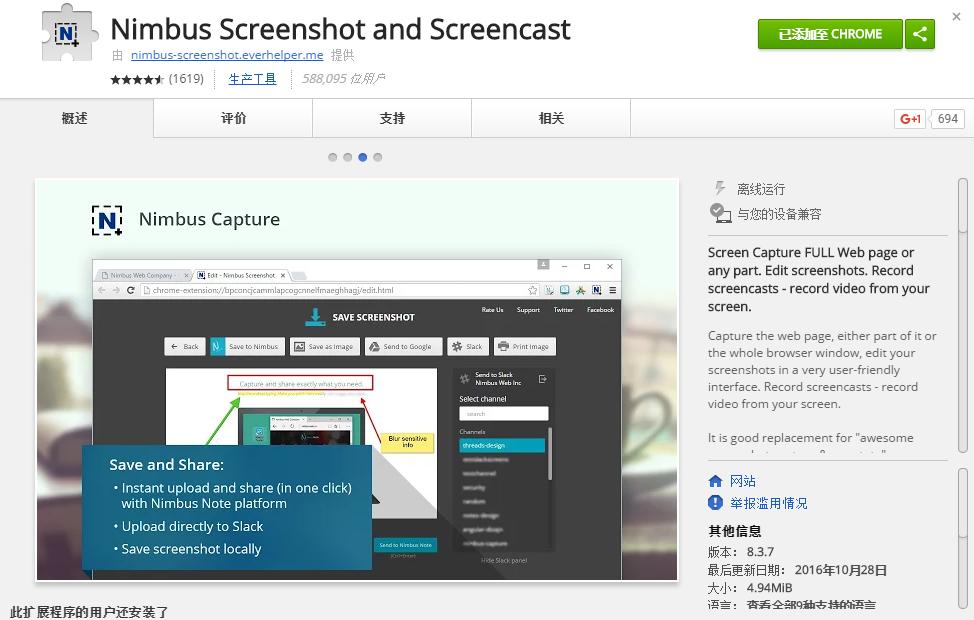Click the 离线运行 lightning icon

point(720,188)
